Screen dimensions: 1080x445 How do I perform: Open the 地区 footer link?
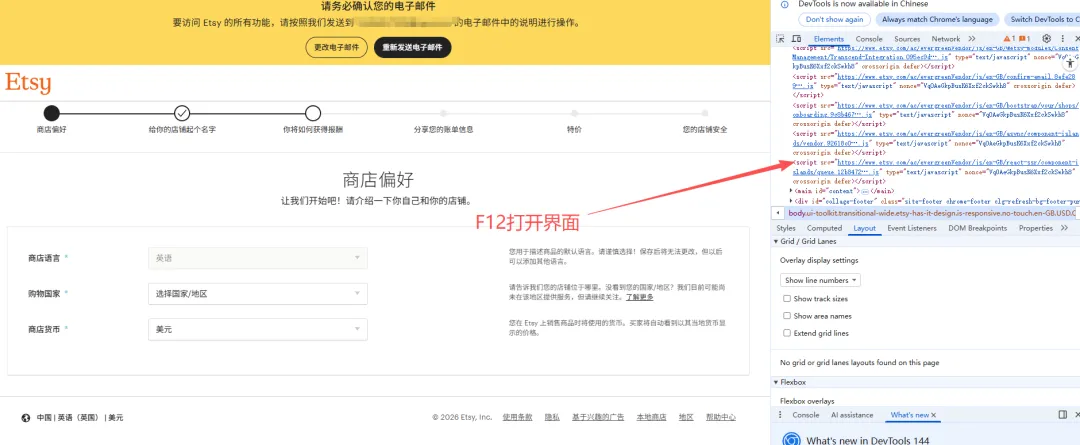pos(686,417)
